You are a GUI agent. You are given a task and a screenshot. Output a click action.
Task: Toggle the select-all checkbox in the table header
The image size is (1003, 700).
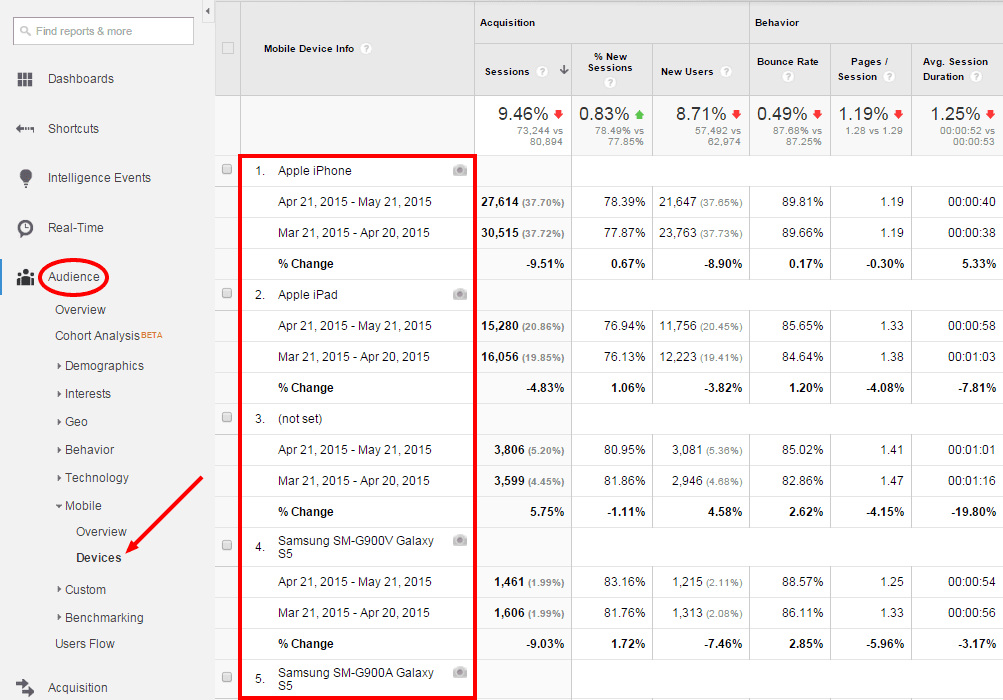click(x=228, y=48)
